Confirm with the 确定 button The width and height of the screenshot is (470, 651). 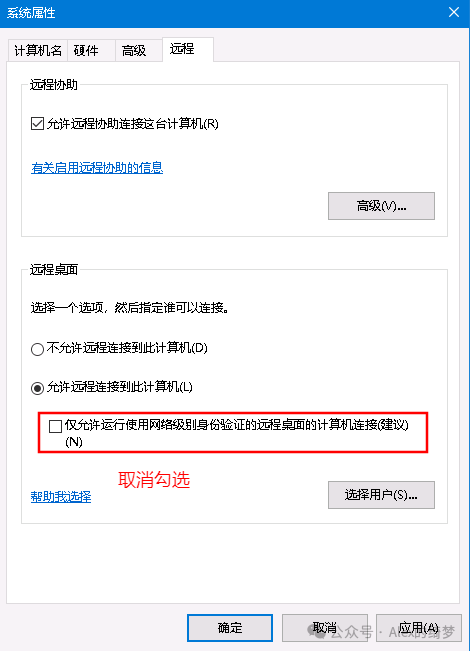tap(230, 628)
